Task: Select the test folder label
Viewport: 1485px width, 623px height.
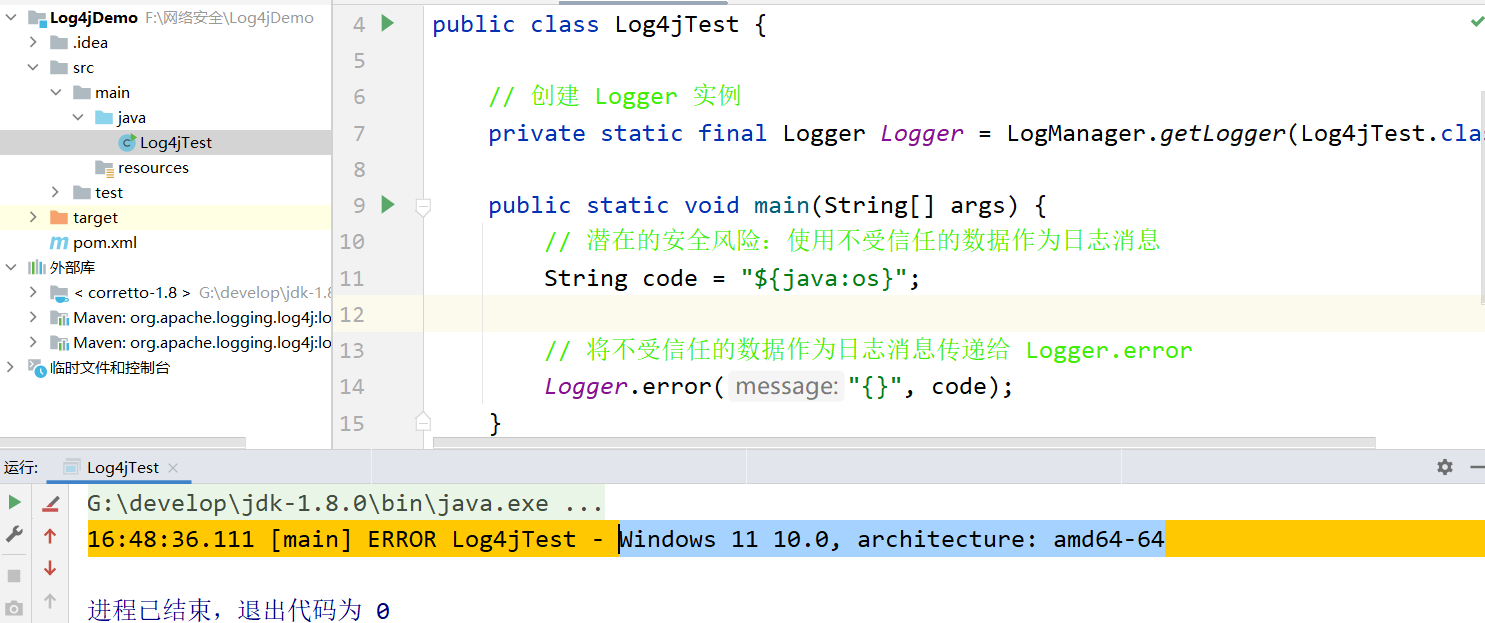Action: click(109, 192)
